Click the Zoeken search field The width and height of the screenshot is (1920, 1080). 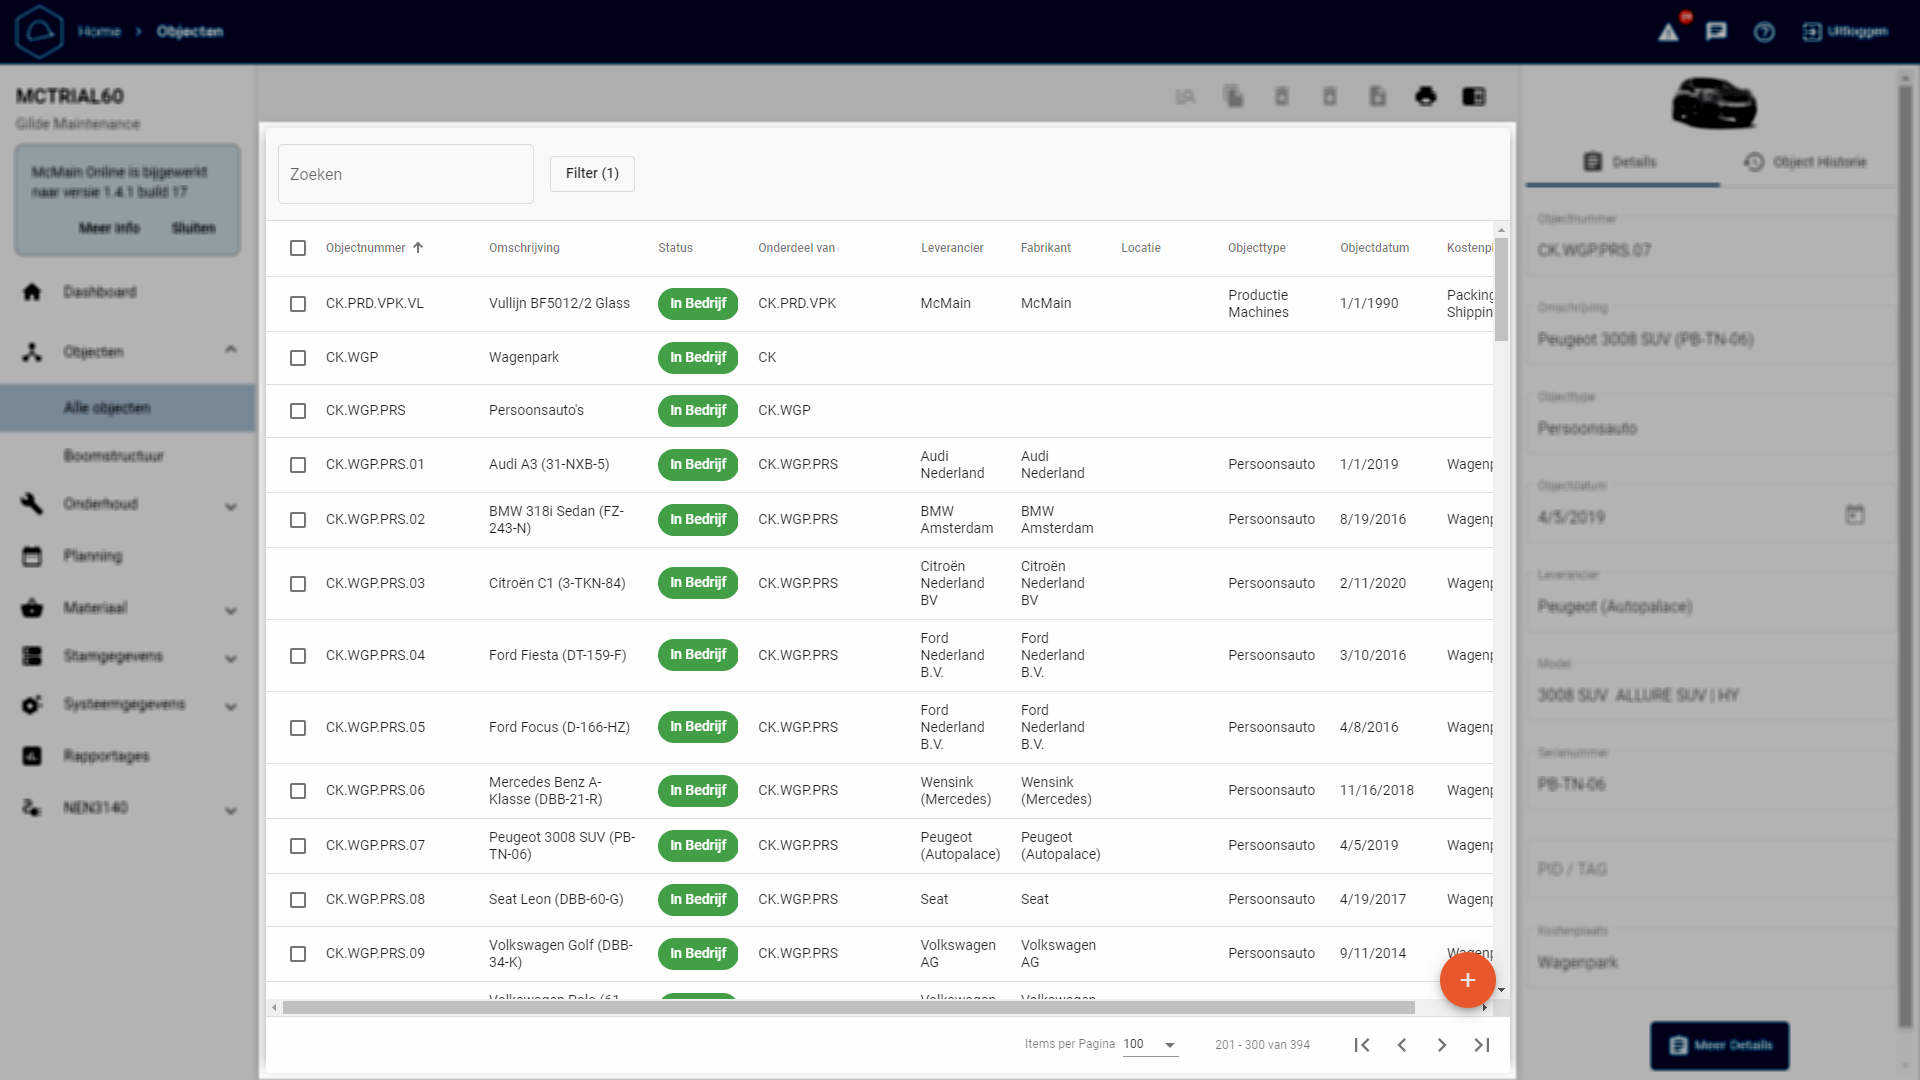pos(405,174)
